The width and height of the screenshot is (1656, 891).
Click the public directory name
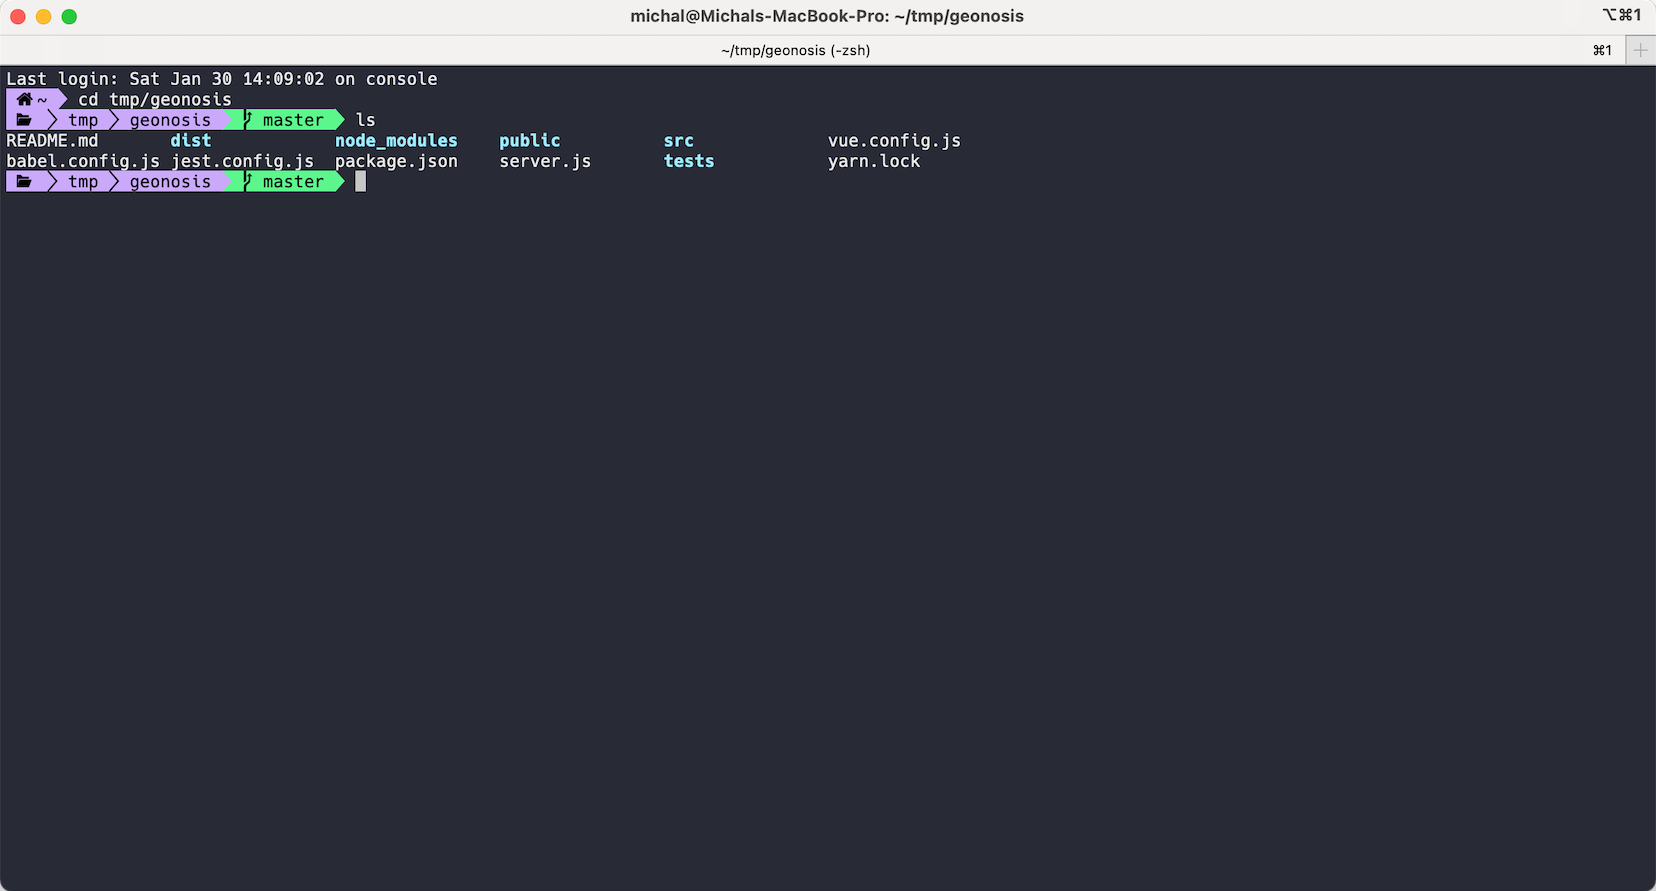click(530, 141)
